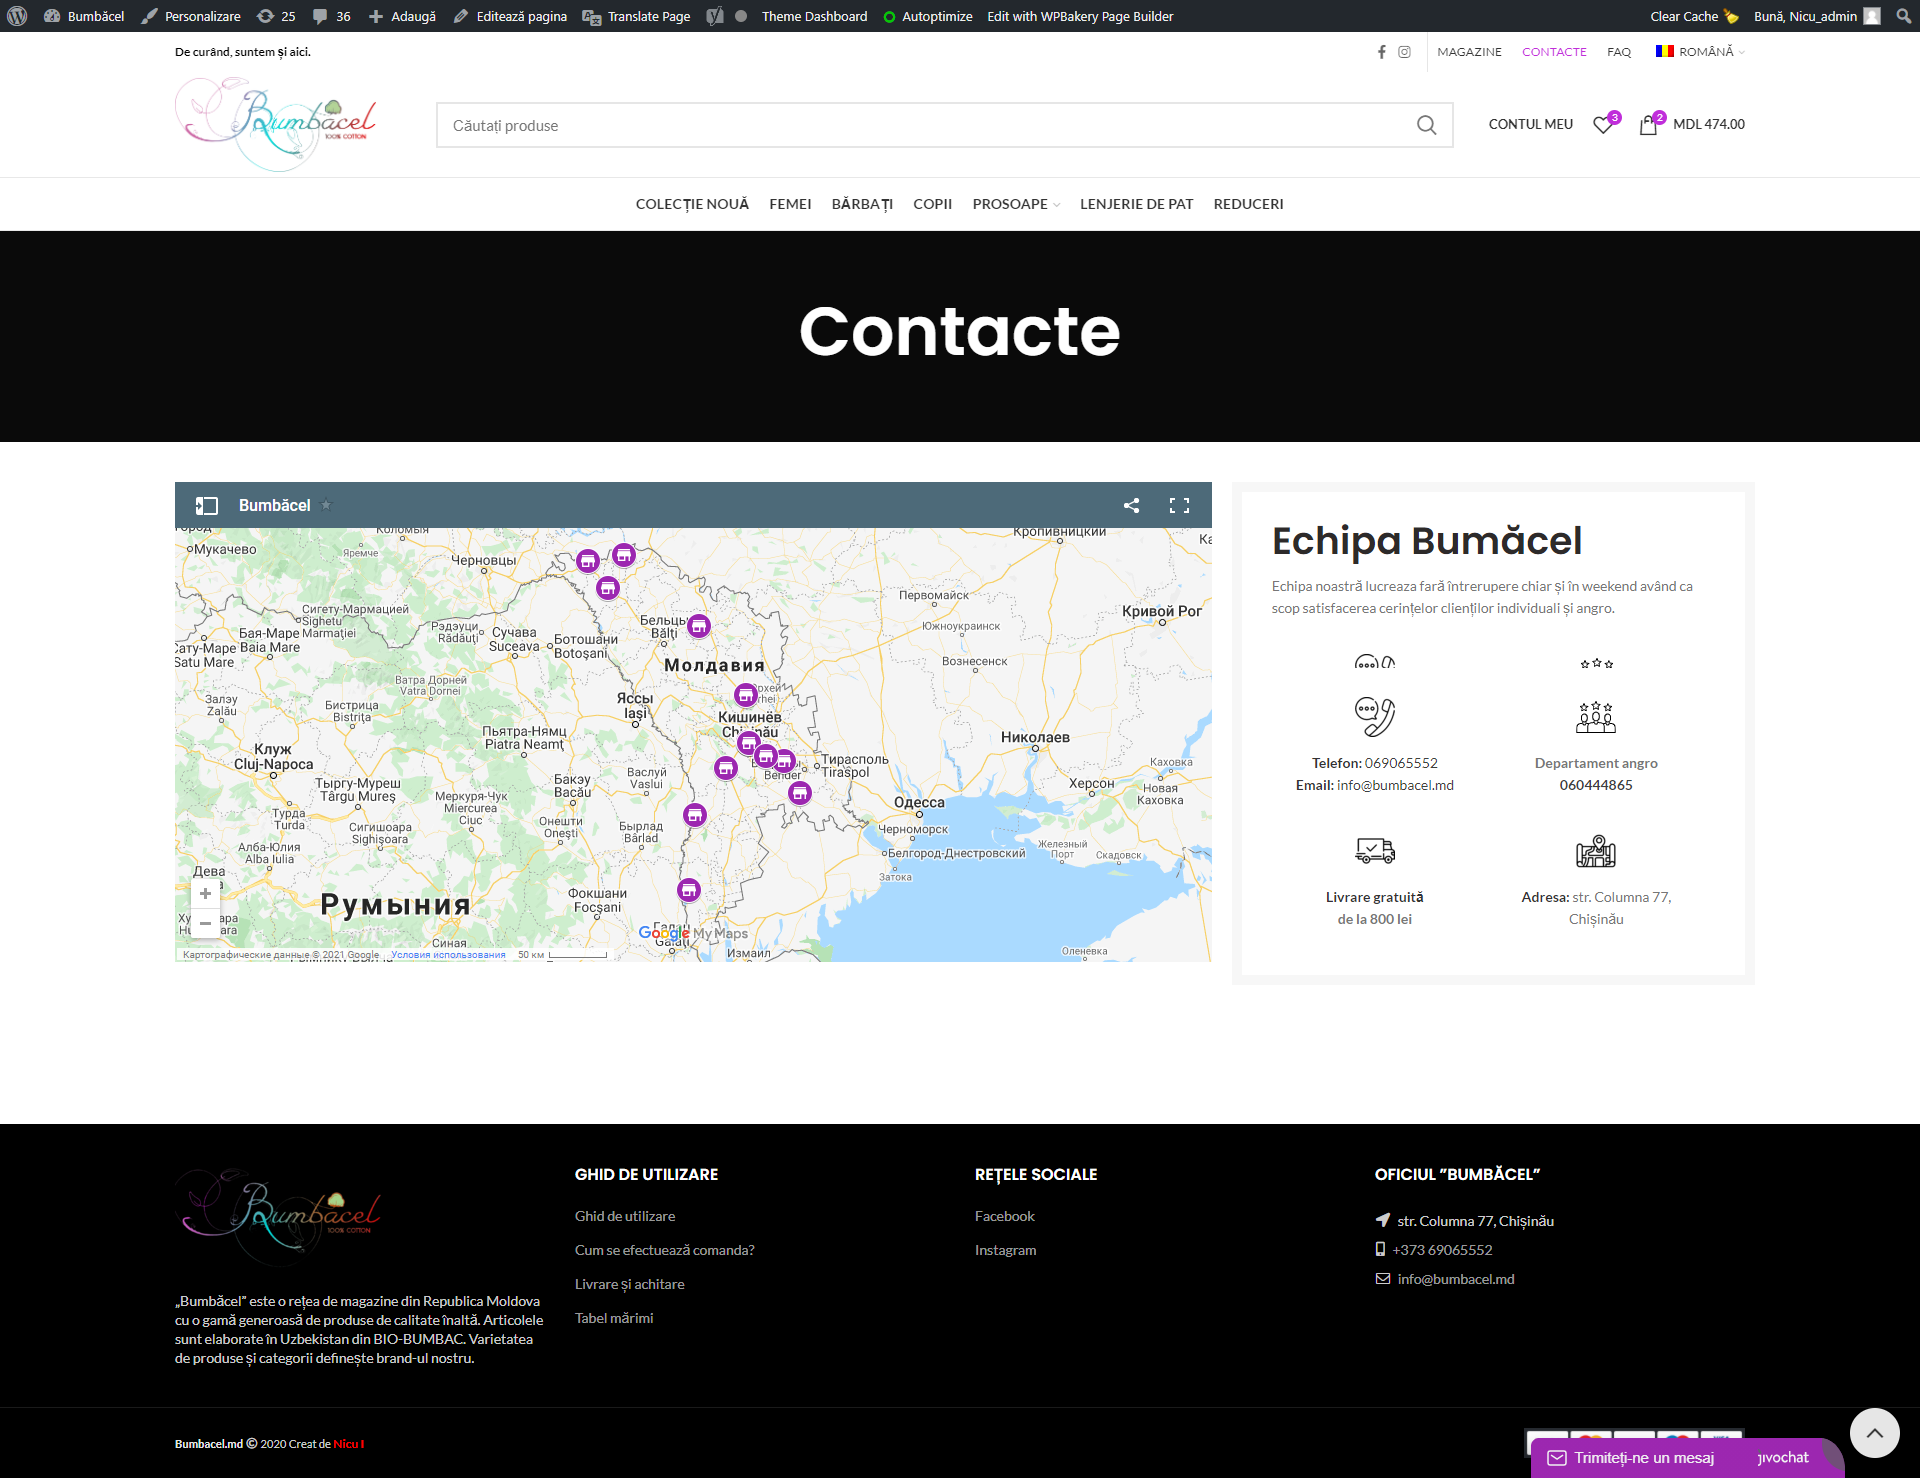Zoom in the map with plus

click(205, 894)
